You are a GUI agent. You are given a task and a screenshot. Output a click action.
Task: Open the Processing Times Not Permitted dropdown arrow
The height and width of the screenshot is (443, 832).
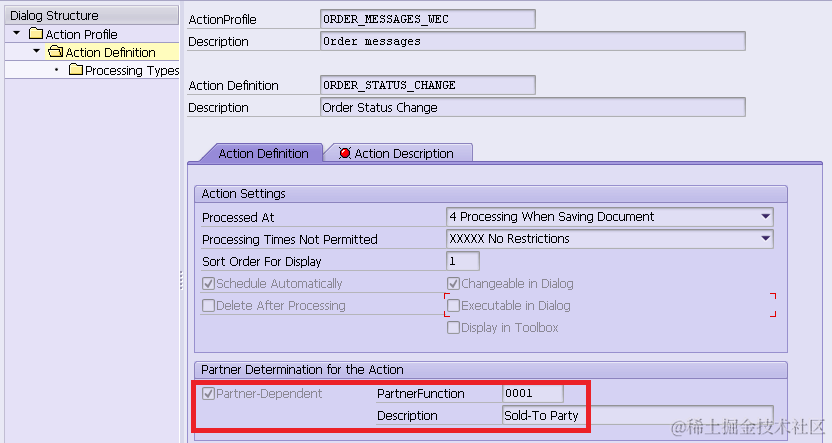765,239
